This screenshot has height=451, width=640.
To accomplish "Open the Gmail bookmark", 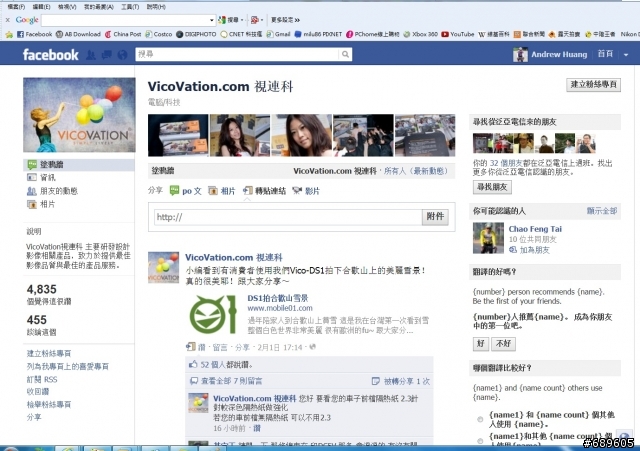I will point(278,34).
